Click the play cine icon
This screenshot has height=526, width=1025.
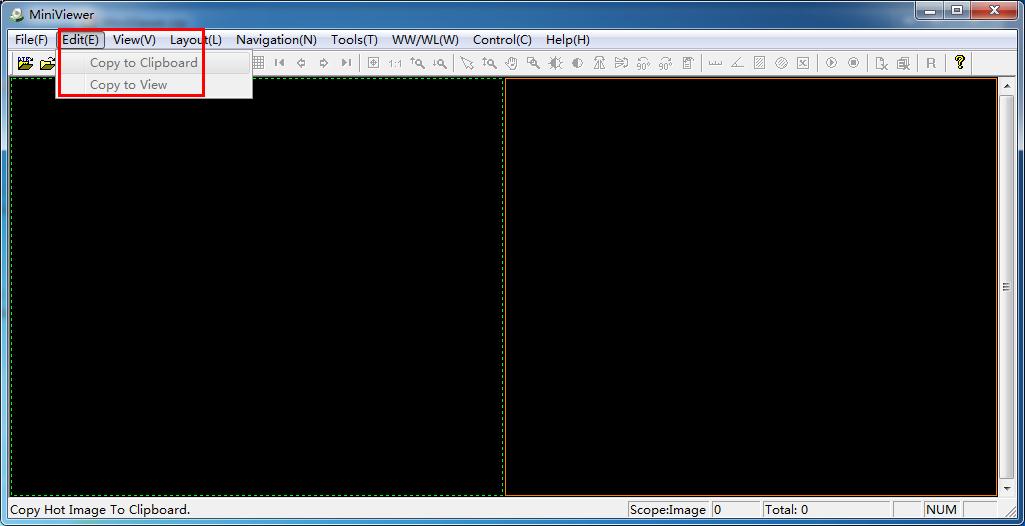click(x=831, y=63)
